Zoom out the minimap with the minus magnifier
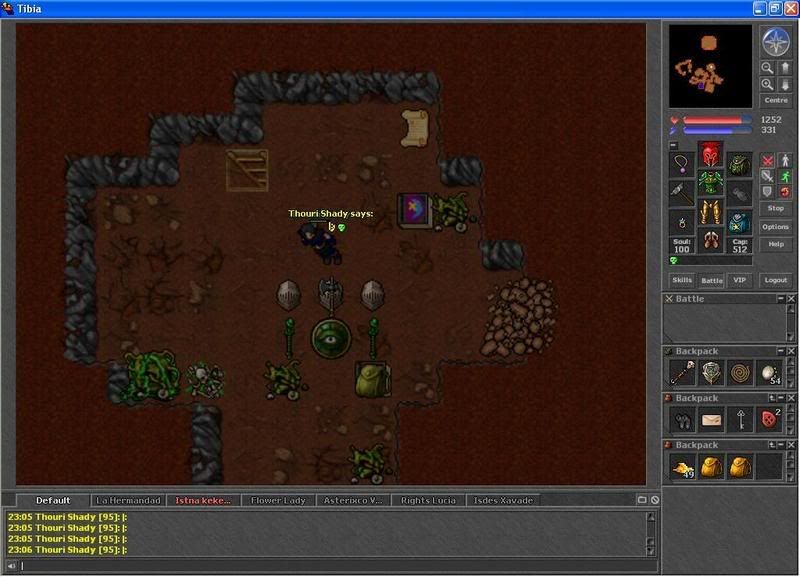The width and height of the screenshot is (800, 577). [767, 67]
